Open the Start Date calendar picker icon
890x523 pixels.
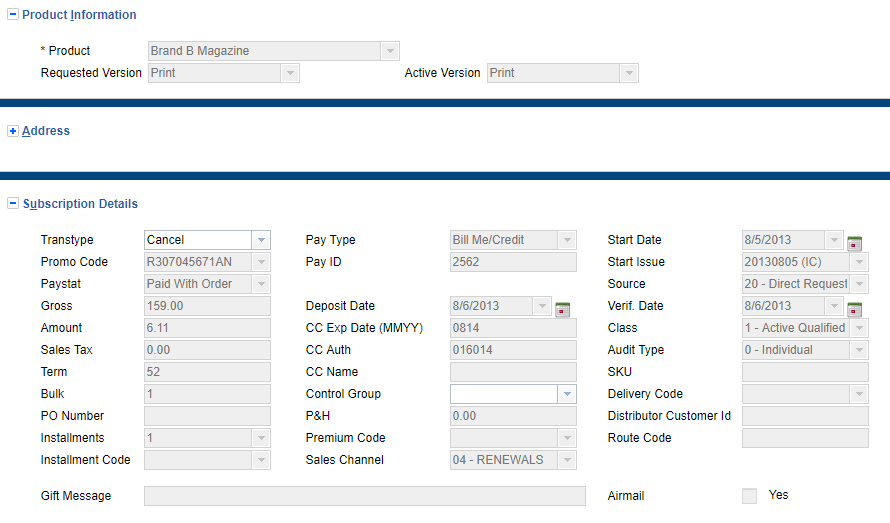pyautogui.click(x=855, y=243)
